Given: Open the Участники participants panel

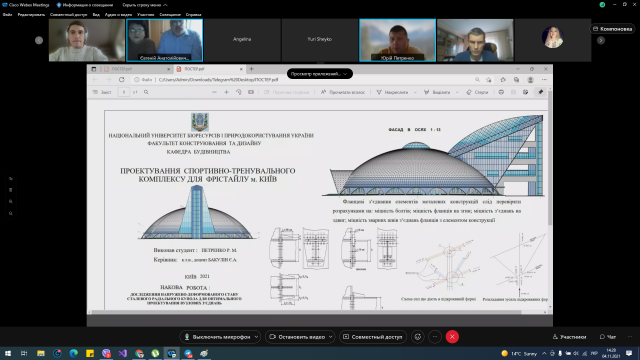Looking at the screenshot, I should pos(569,337).
